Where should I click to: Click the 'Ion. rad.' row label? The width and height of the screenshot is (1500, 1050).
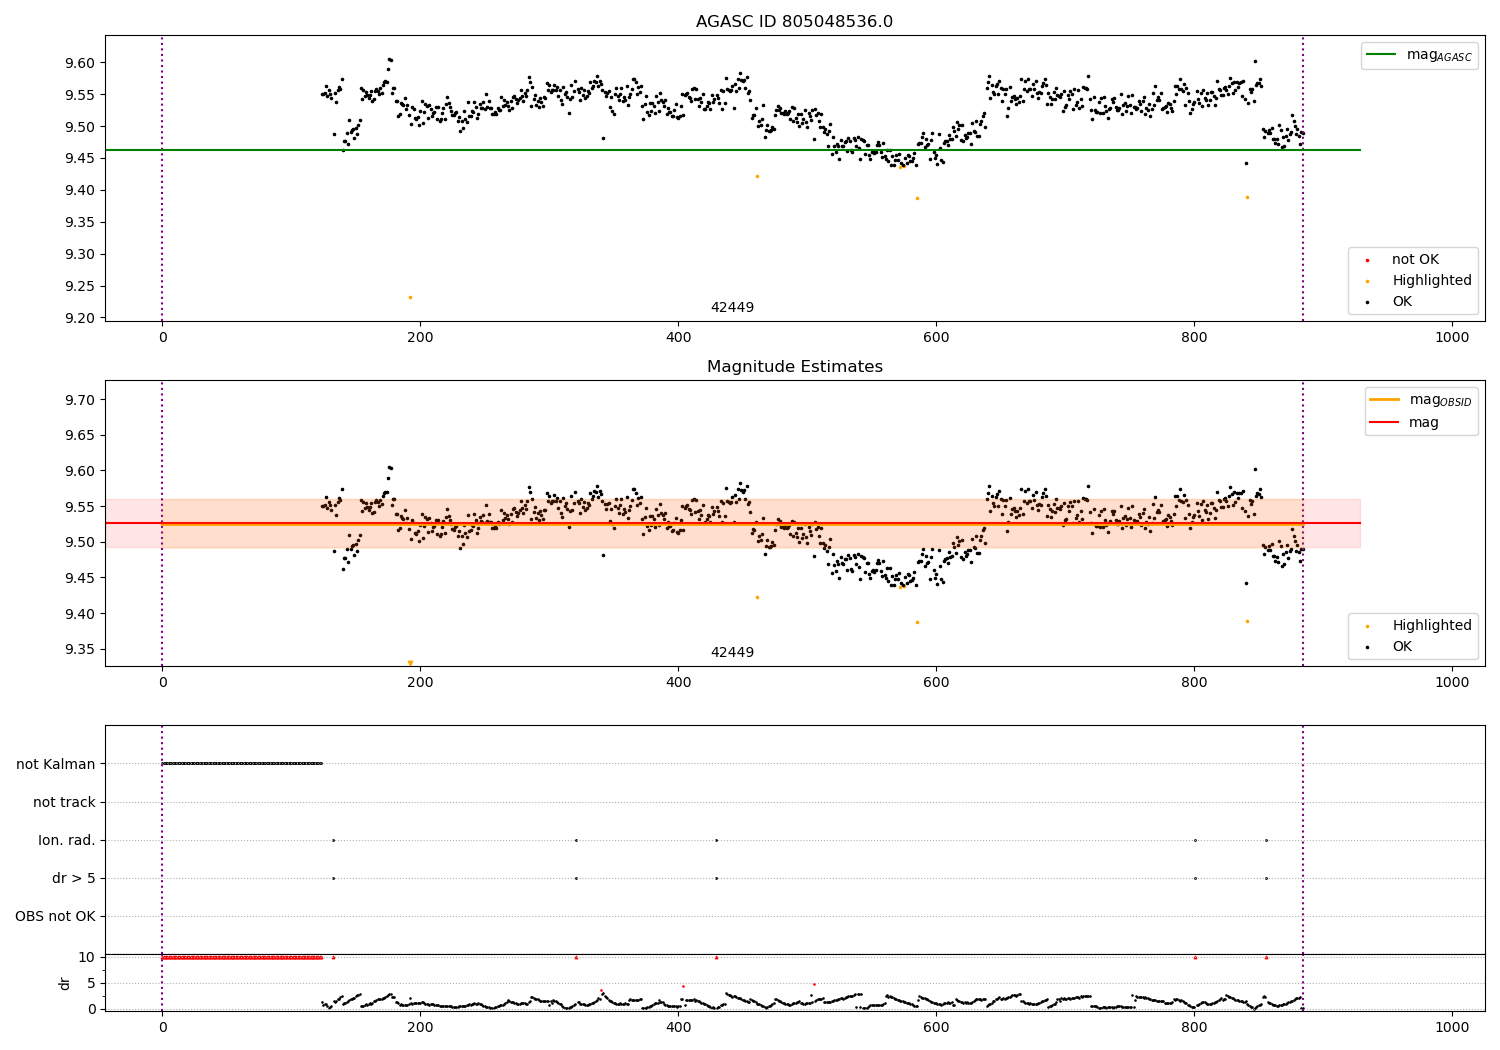pos(67,840)
